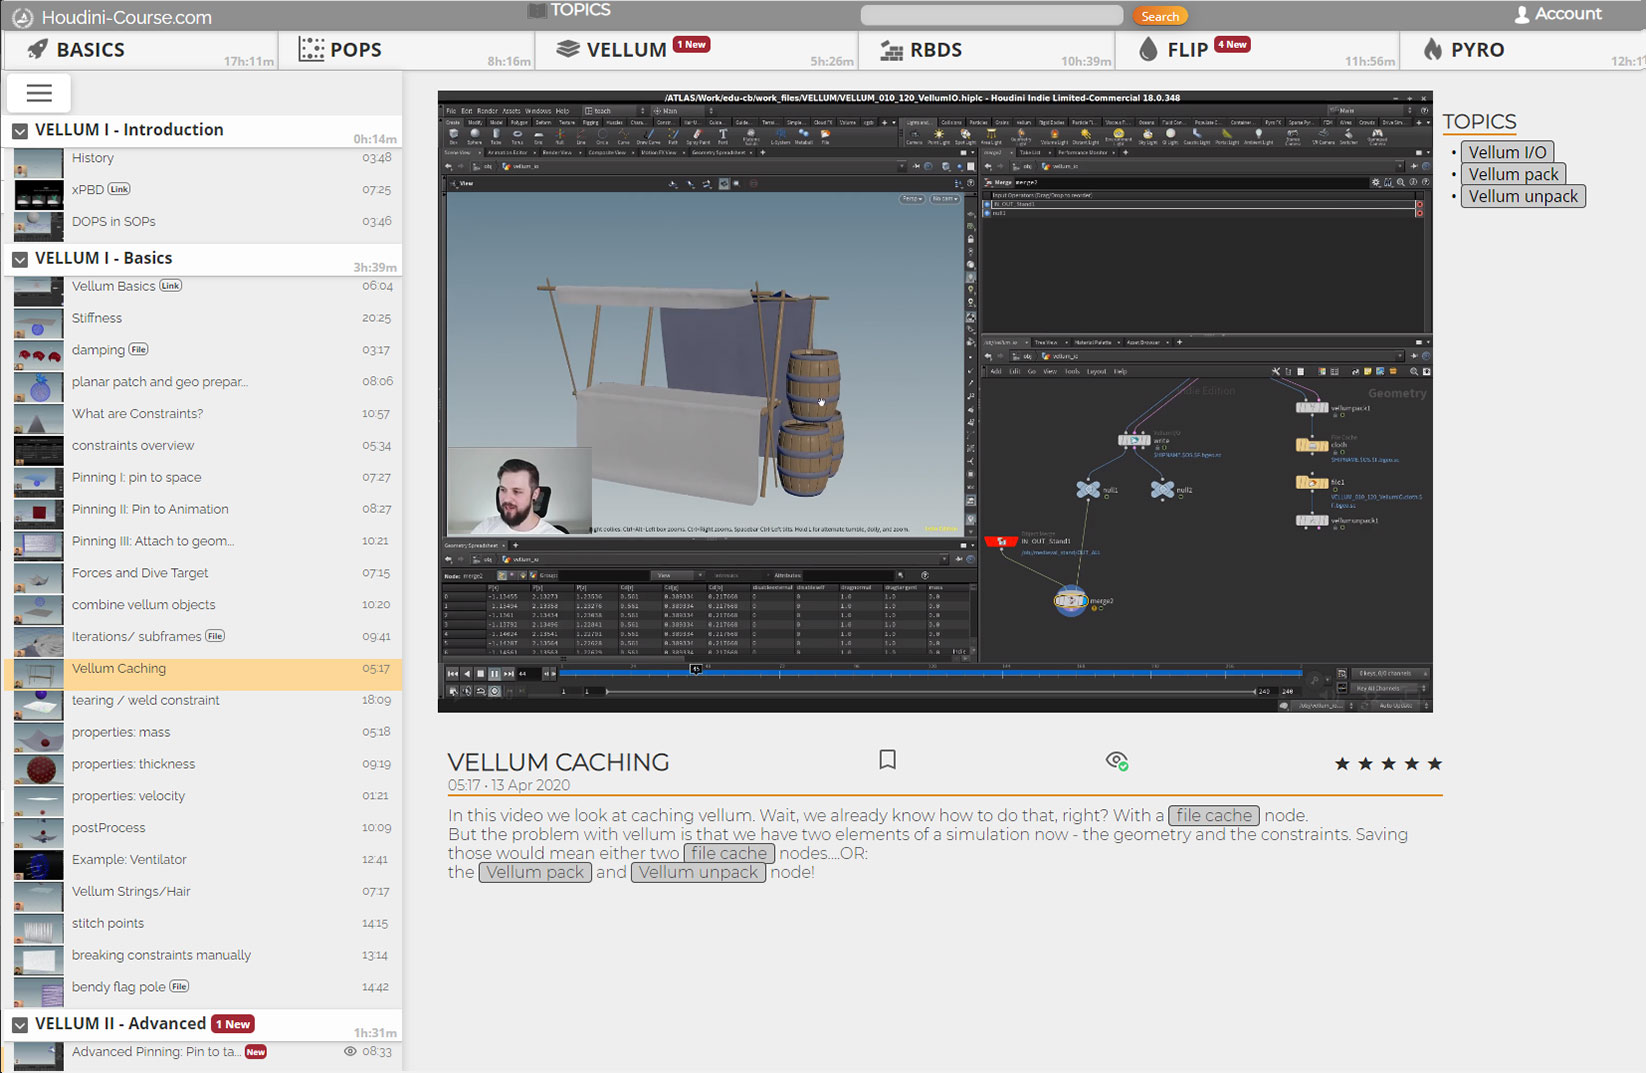Collapse the VELLUM I - Basics section
This screenshot has height=1073, width=1646.
coord(20,259)
